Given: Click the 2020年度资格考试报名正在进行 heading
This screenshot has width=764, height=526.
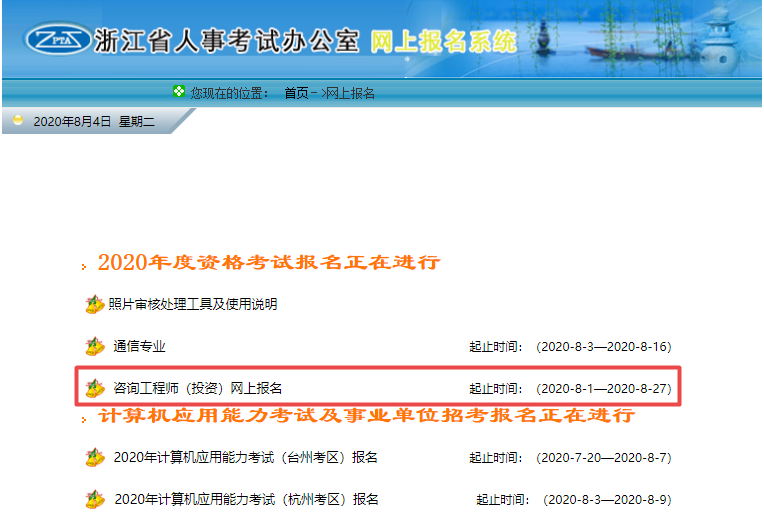Looking at the screenshot, I should pos(268,263).
